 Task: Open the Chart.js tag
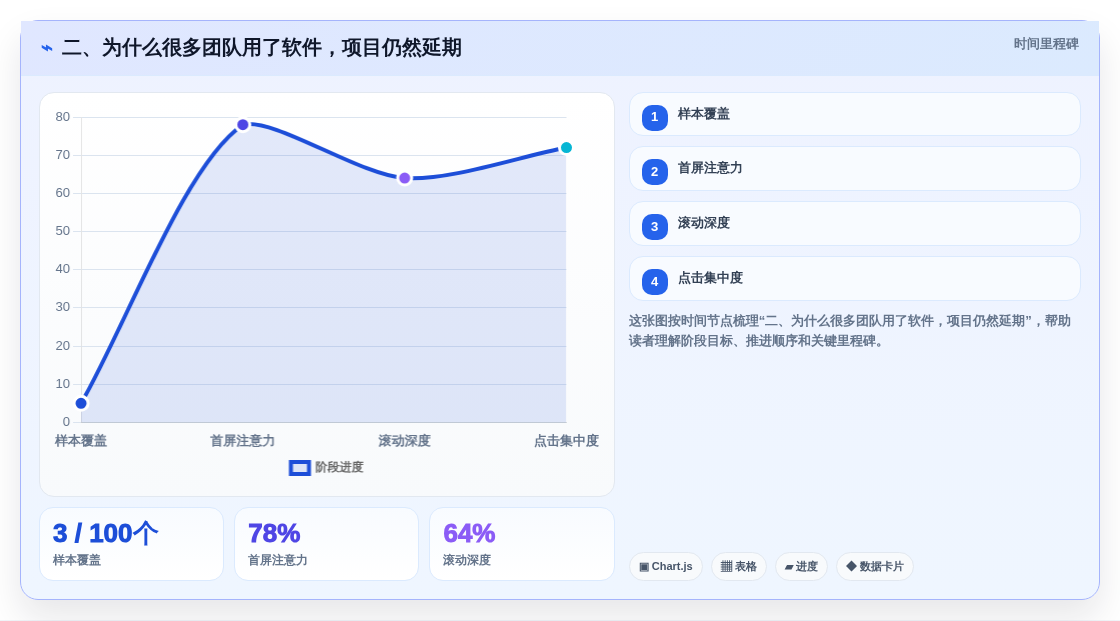click(666, 567)
